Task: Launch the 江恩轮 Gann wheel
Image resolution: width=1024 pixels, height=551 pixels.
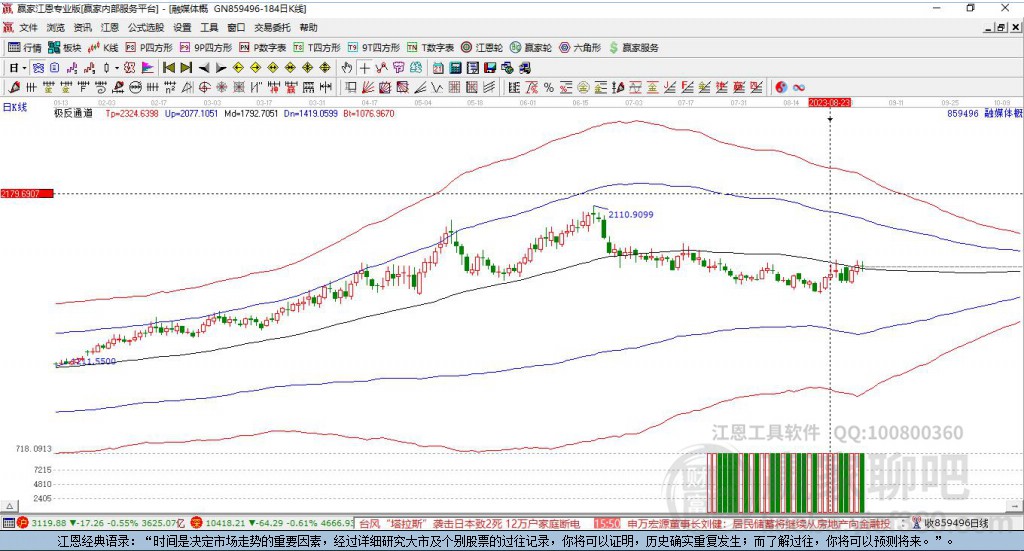Action: coord(482,48)
